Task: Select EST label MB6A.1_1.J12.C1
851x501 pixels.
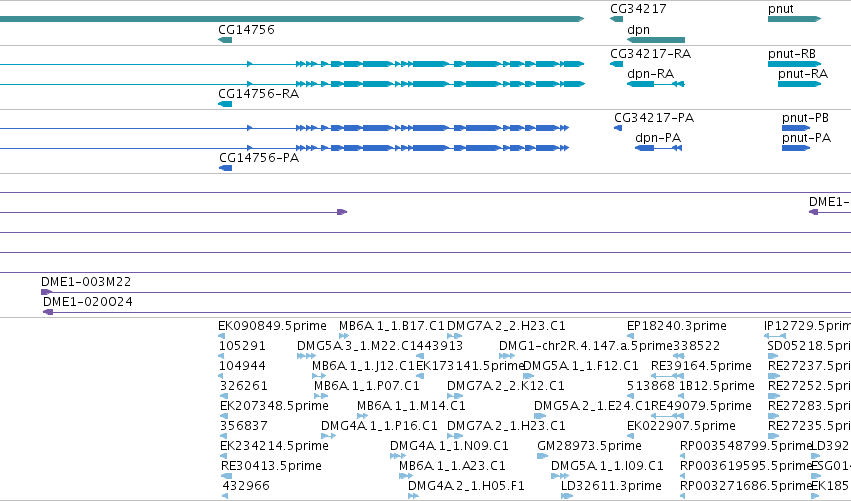Action: pyautogui.click(x=363, y=366)
